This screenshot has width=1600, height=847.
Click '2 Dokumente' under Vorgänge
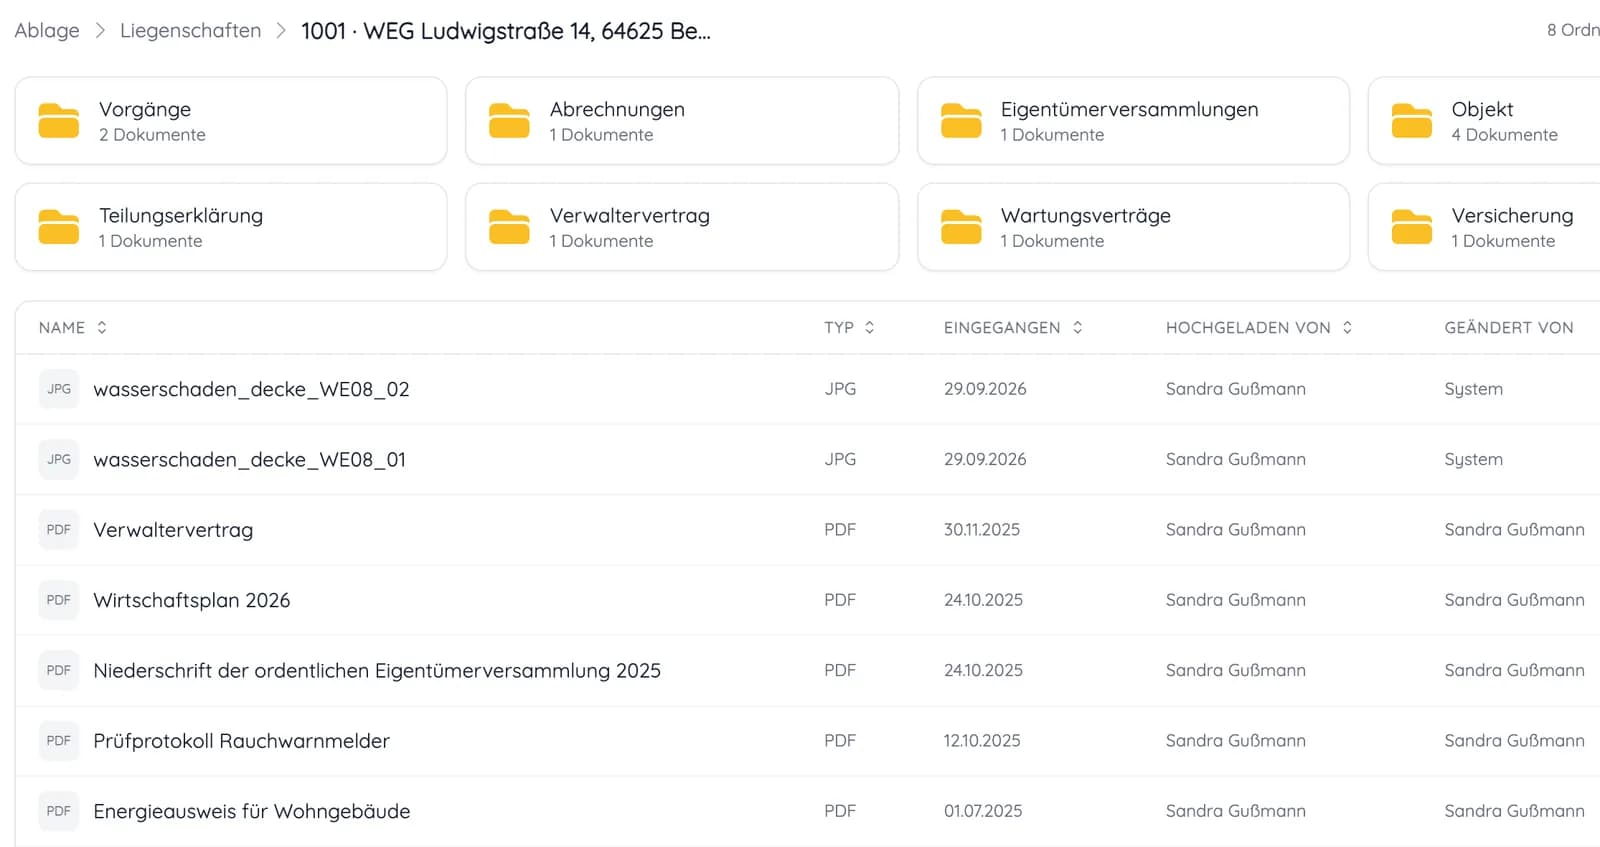pos(152,135)
